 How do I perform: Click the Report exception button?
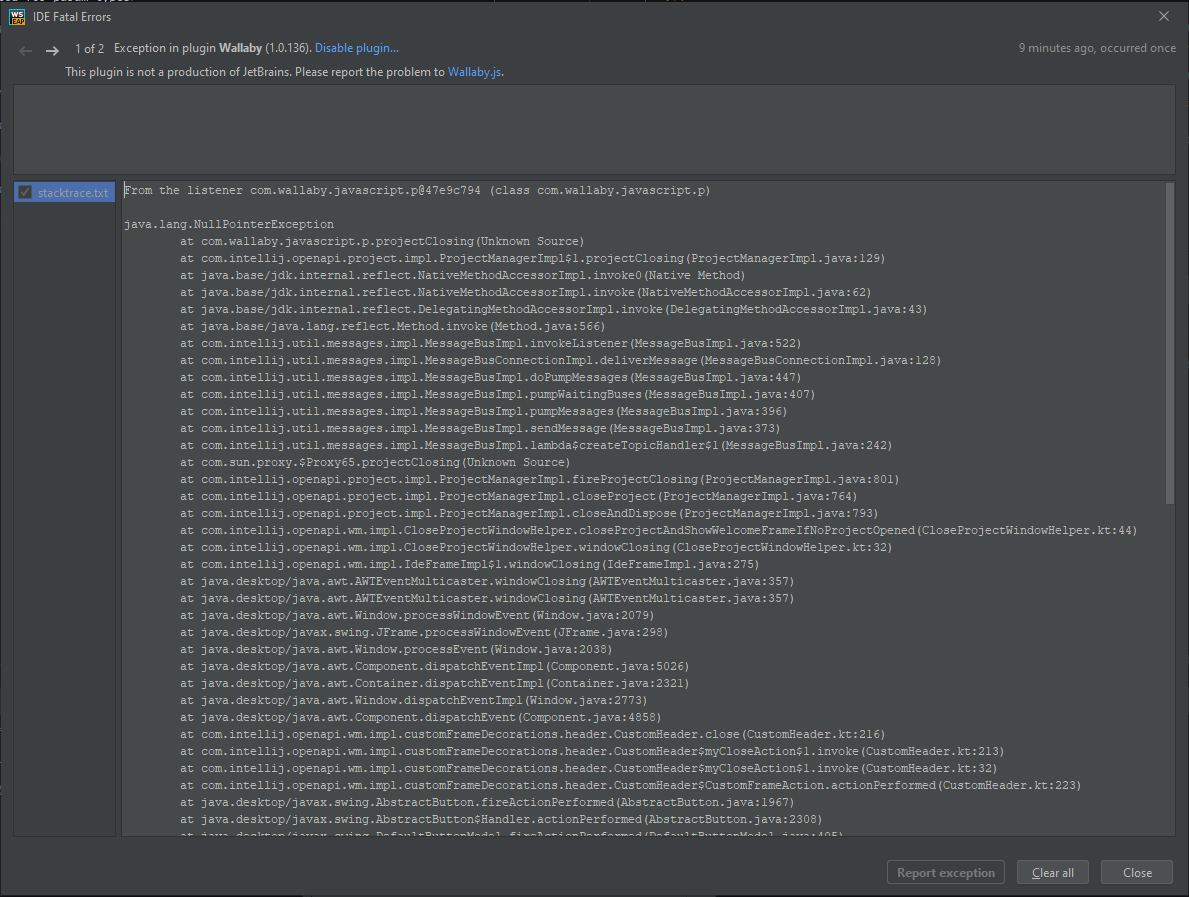tap(946, 873)
